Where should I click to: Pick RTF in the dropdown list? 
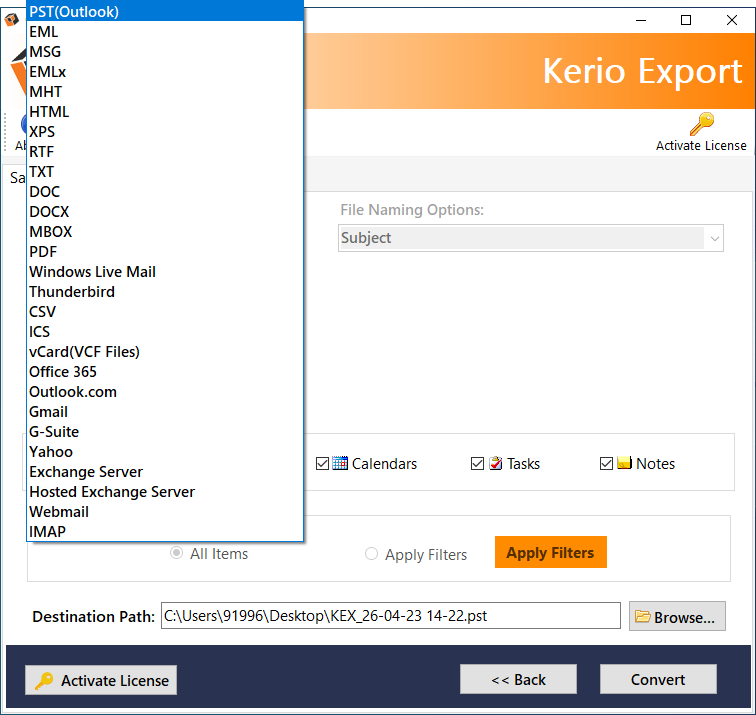[165, 152]
